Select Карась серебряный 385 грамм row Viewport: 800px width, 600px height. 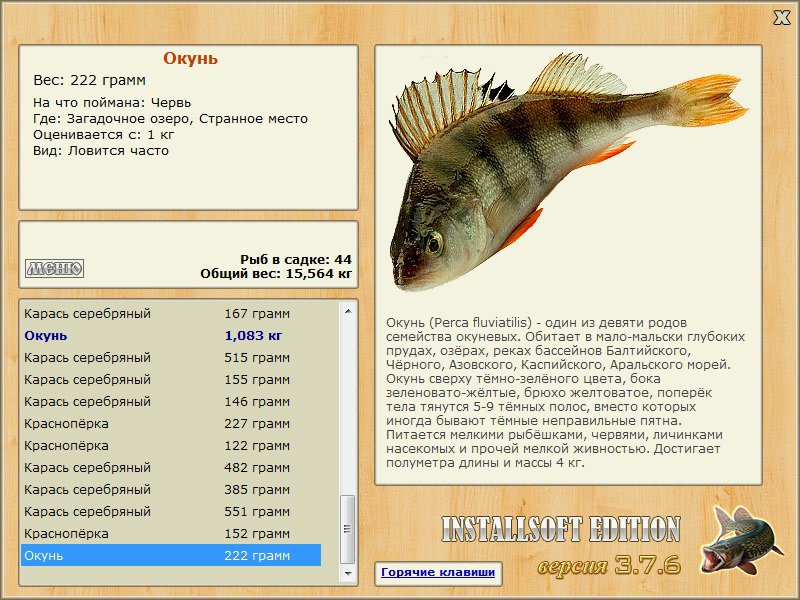point(171,489)
